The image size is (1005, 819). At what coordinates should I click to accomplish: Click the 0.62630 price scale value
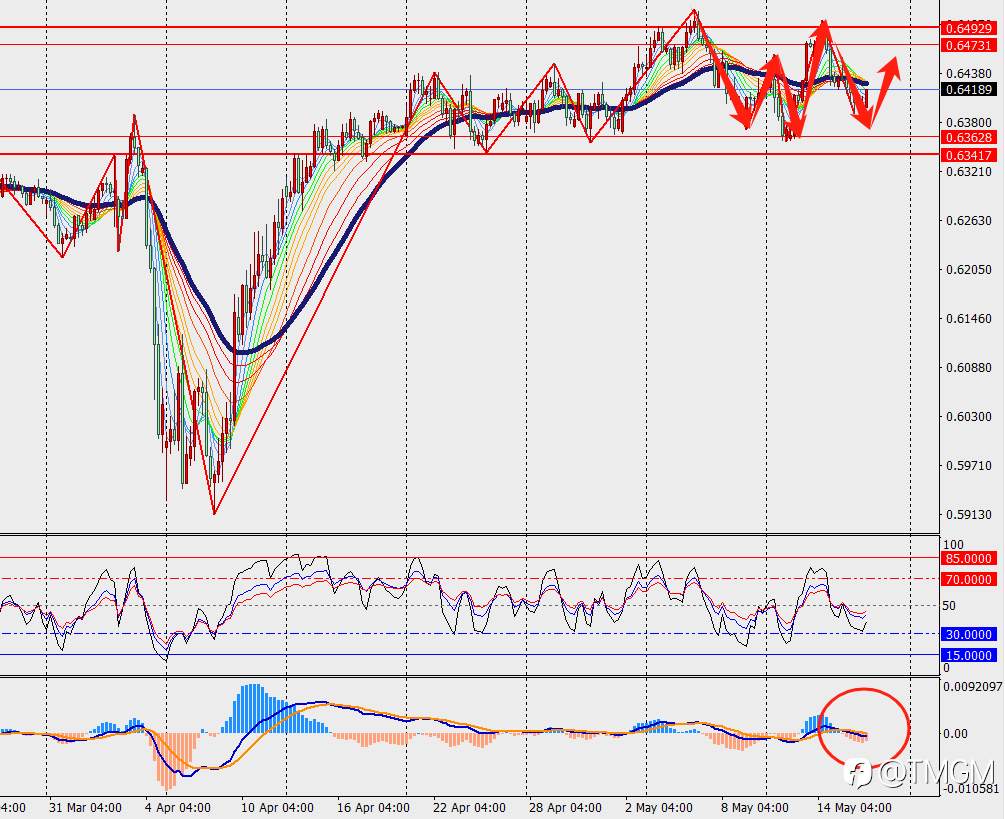coord(968,220)
